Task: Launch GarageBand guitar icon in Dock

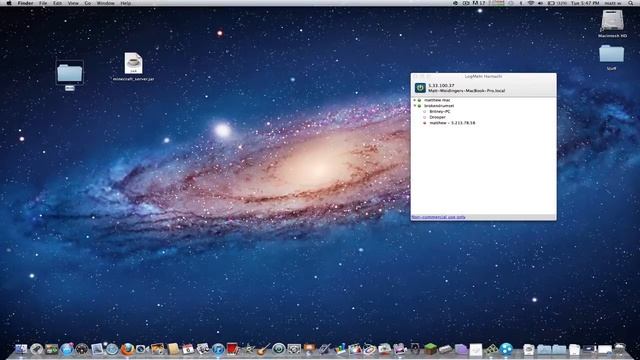Action: 263,349
